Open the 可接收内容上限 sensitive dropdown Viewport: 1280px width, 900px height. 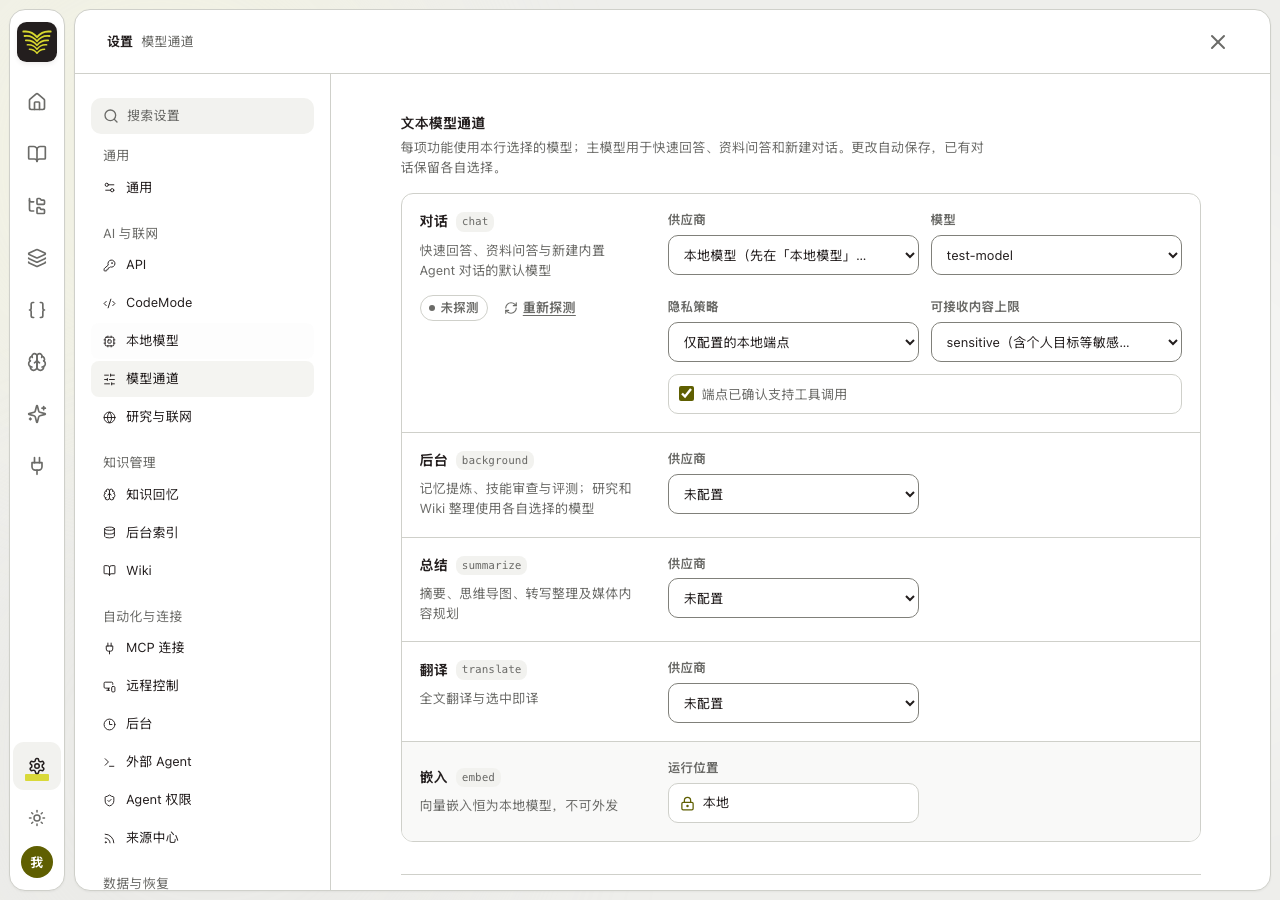[x=1056, y=342]
